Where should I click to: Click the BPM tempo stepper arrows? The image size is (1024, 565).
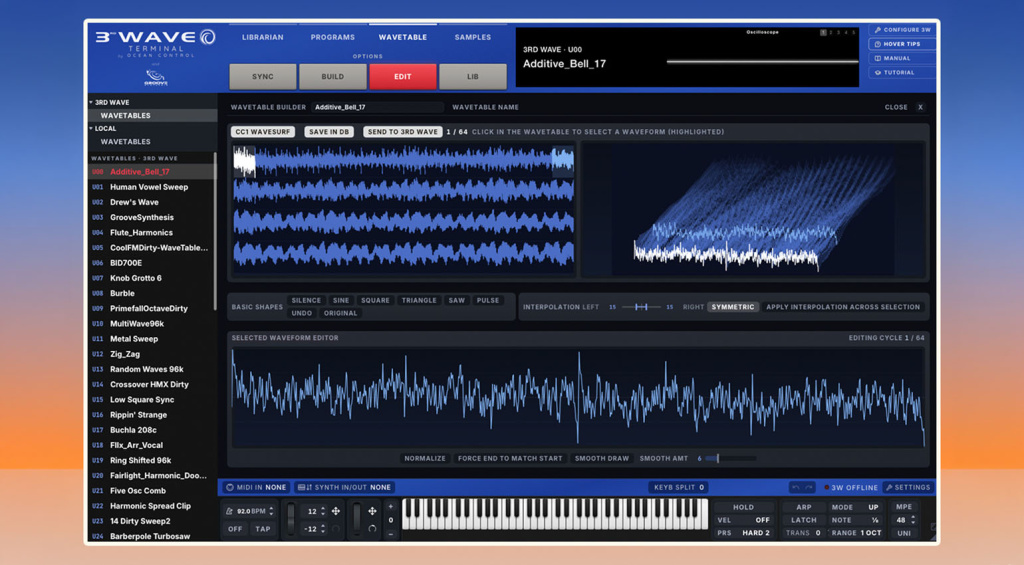click(x=271, y=511)
